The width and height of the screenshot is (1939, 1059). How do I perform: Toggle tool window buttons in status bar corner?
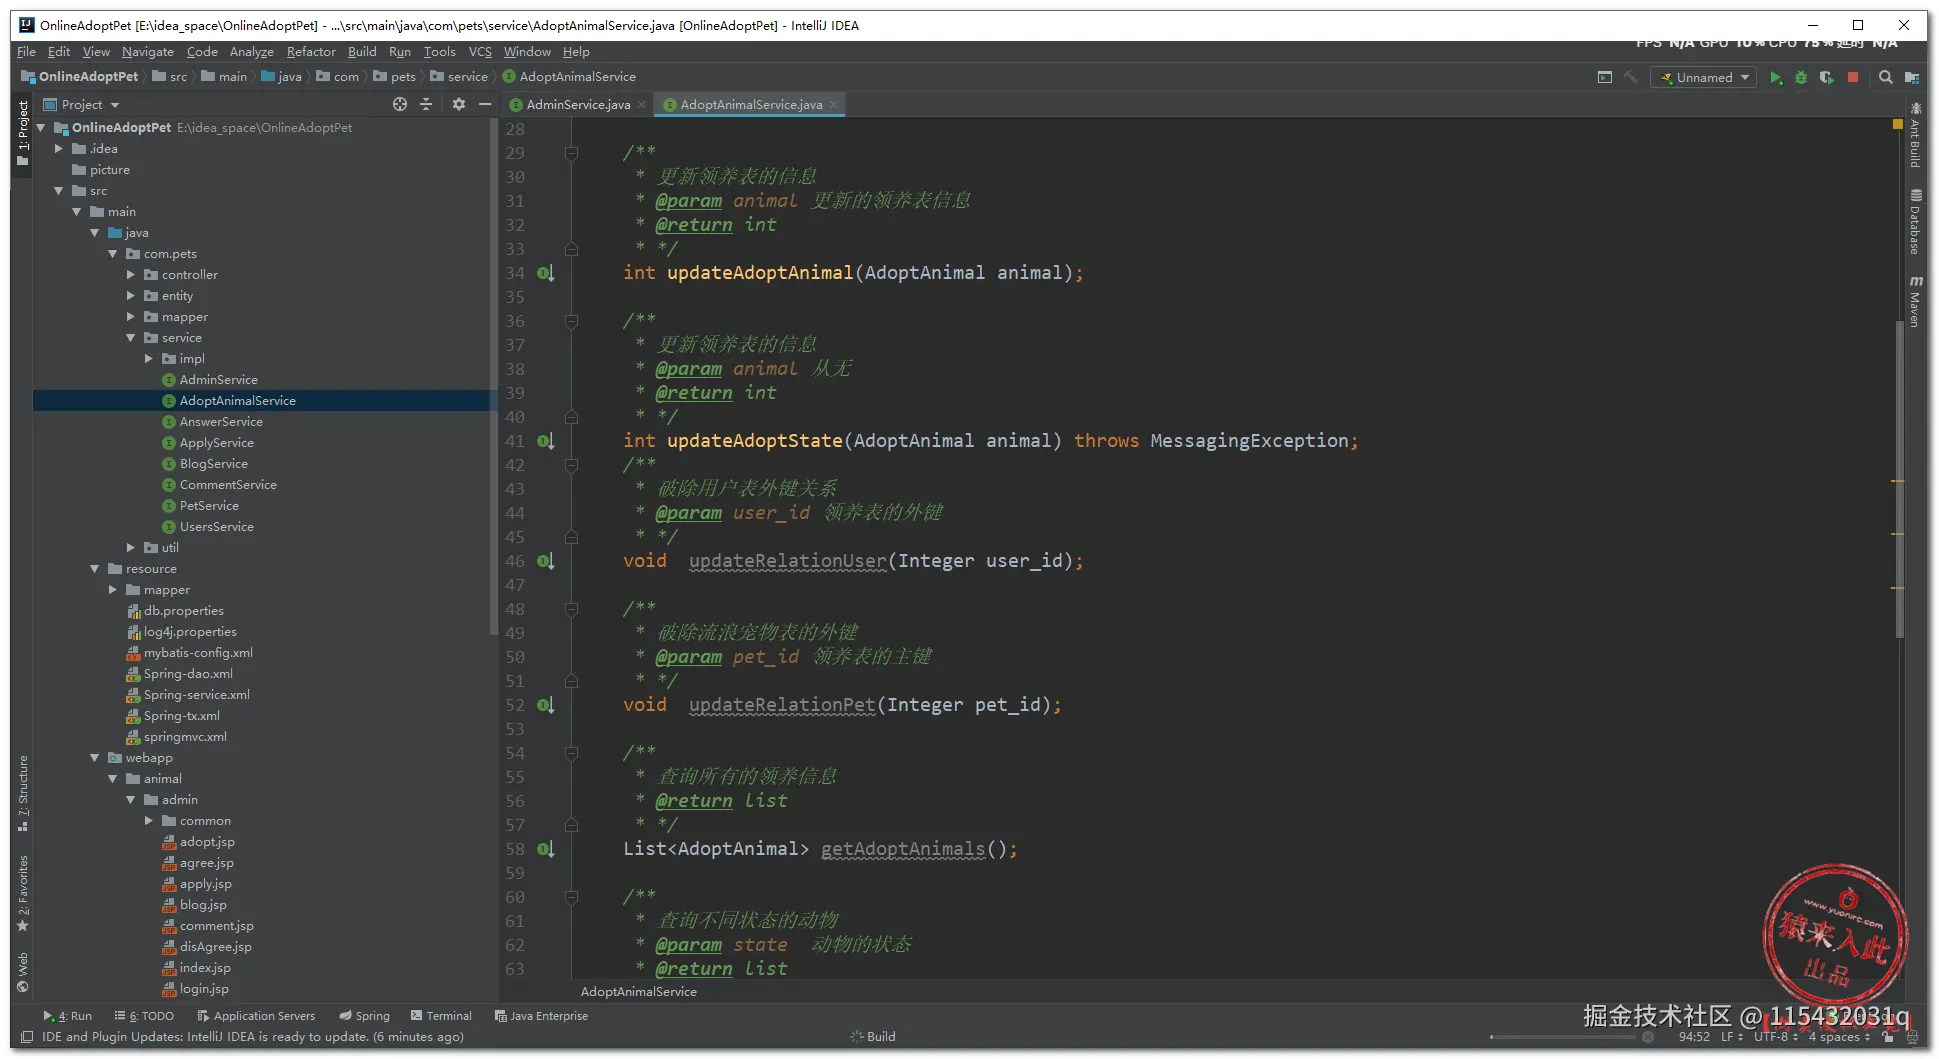(x=27, y=1037)
